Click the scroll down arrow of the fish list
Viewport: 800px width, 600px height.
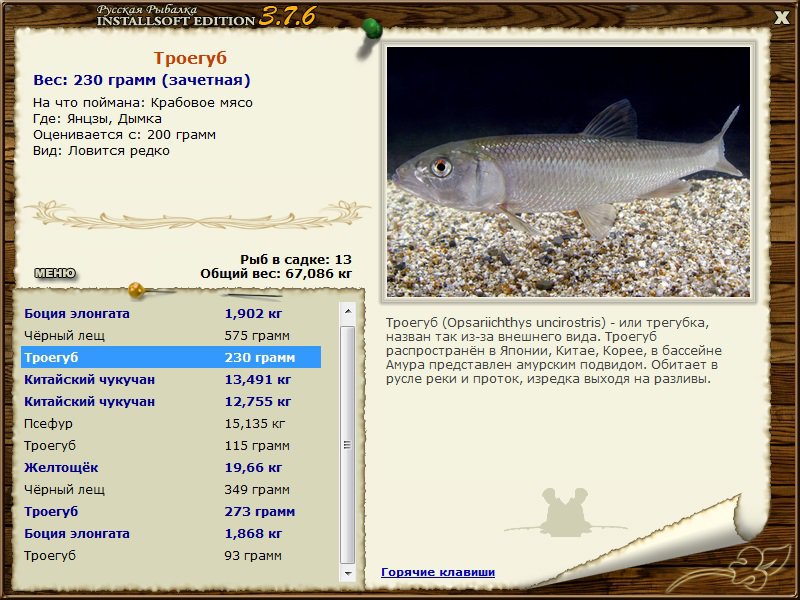point(348,573)
